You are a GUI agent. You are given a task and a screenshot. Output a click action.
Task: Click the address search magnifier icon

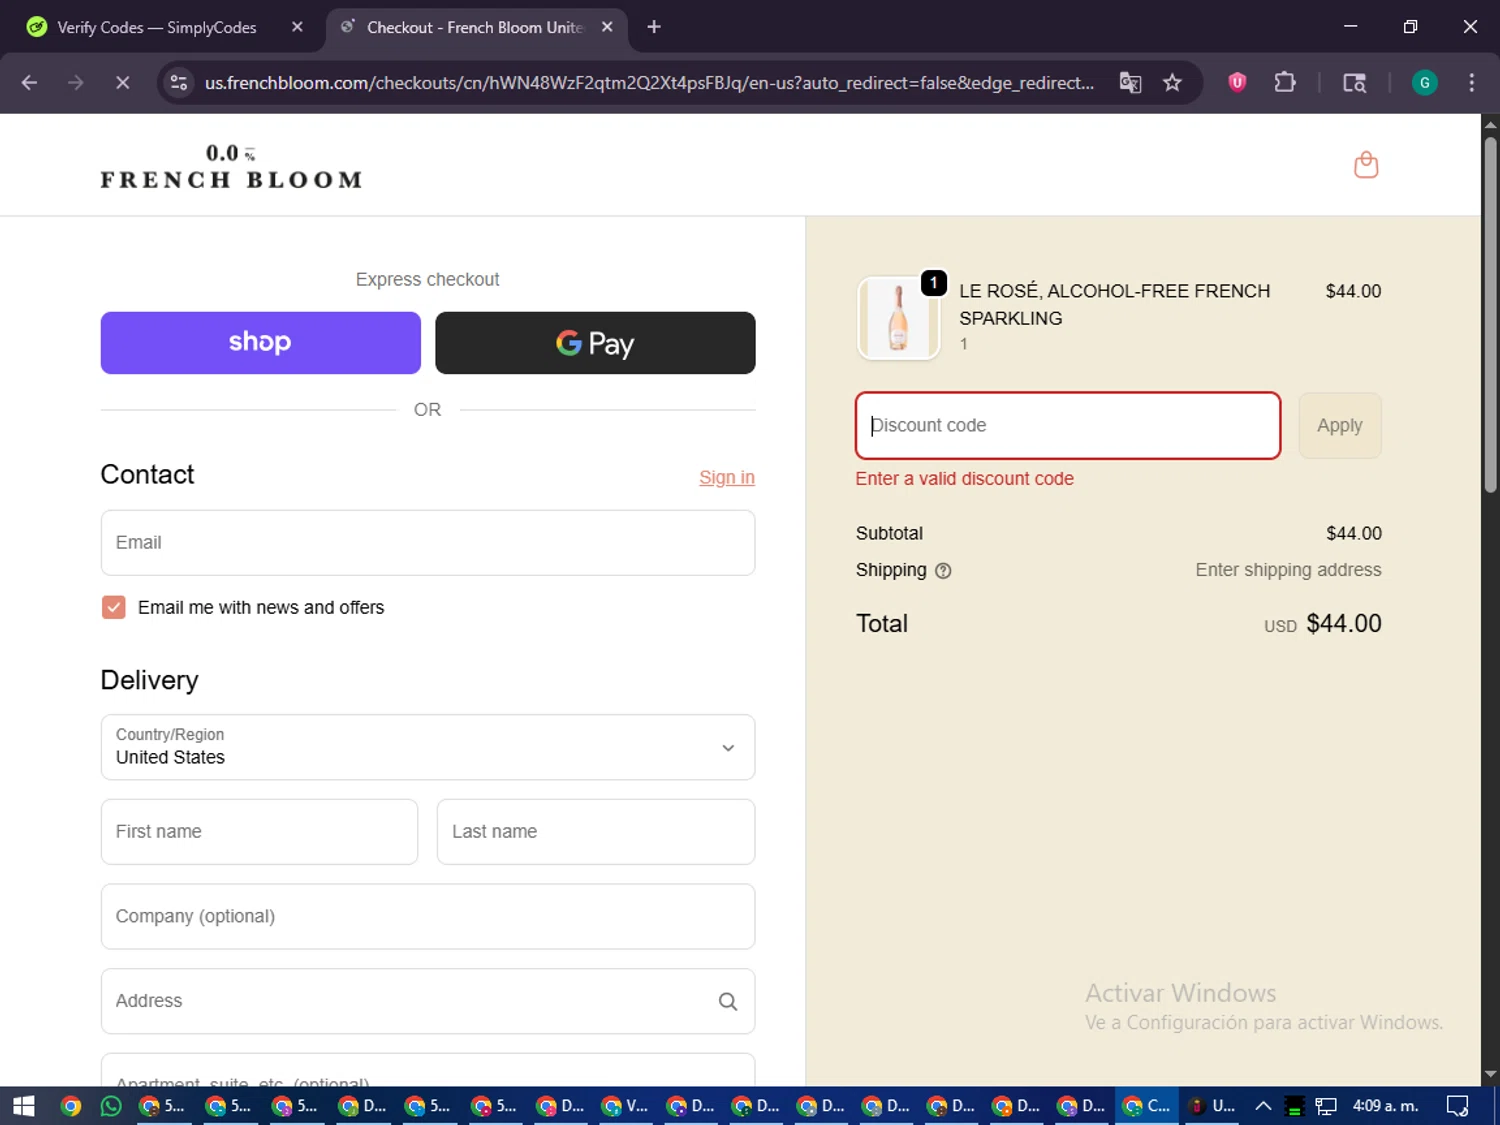click(x=728, y=1001)
